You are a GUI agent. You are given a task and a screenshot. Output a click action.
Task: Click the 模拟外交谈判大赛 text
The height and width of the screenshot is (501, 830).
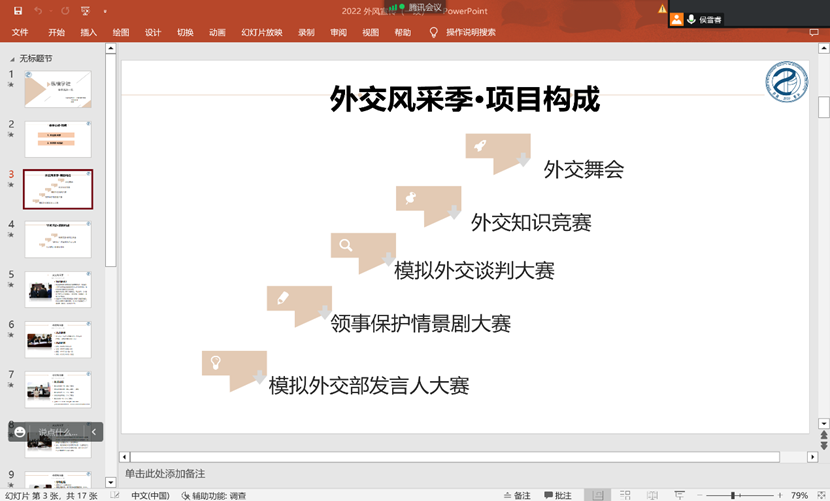pos(474,271)
